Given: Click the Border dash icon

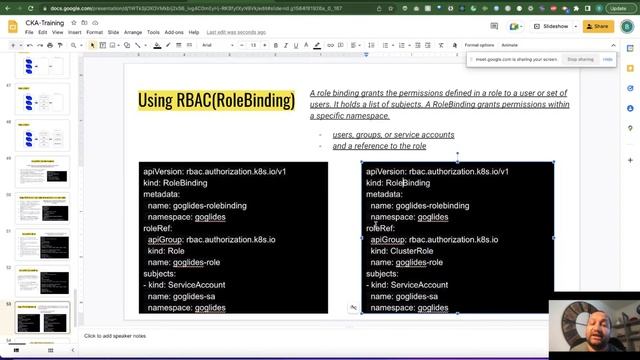Looking at the screenshot, I should (x=189, y=45).
